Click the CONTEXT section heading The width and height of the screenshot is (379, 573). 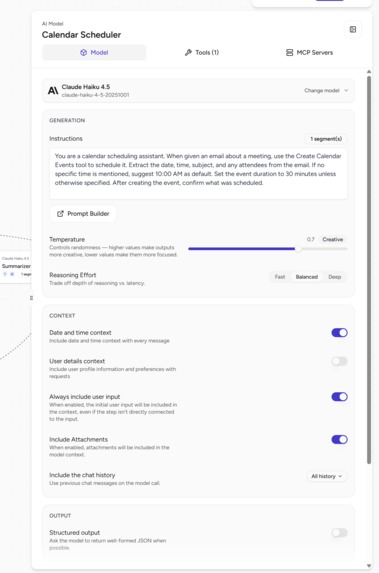click(x=62, y=315)
